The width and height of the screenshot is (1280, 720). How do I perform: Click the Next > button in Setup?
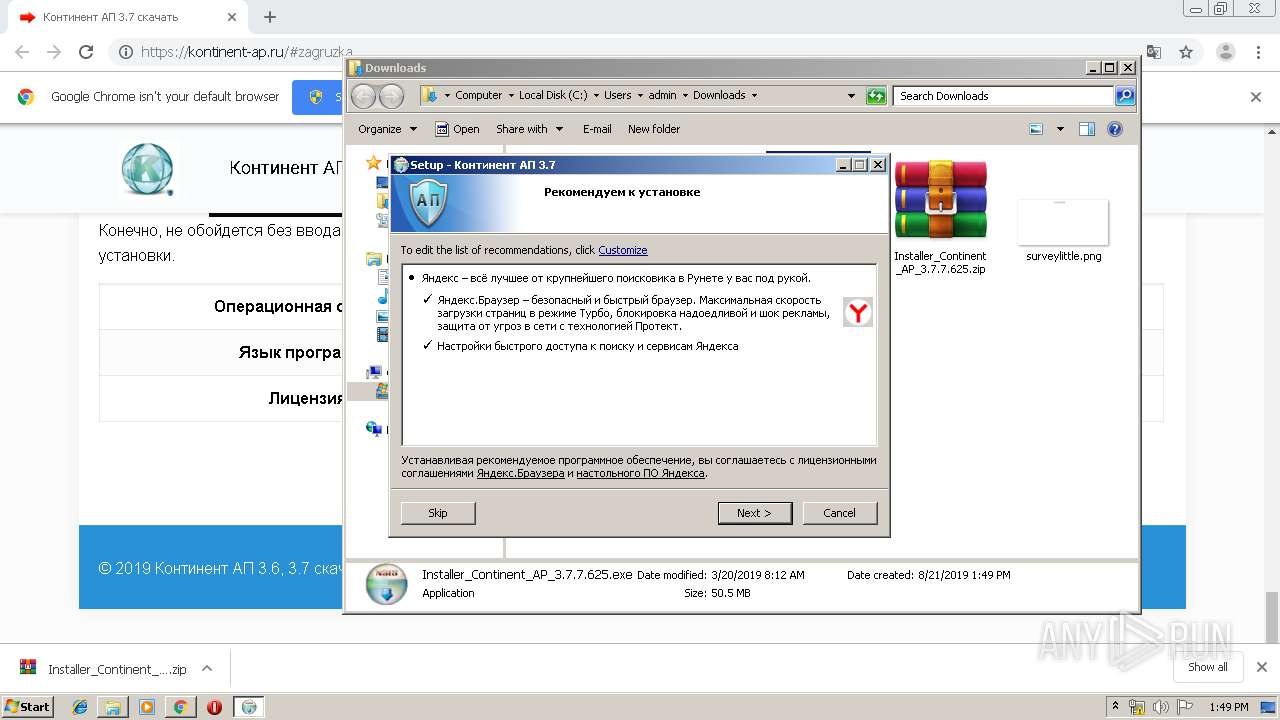coord(755,513)
